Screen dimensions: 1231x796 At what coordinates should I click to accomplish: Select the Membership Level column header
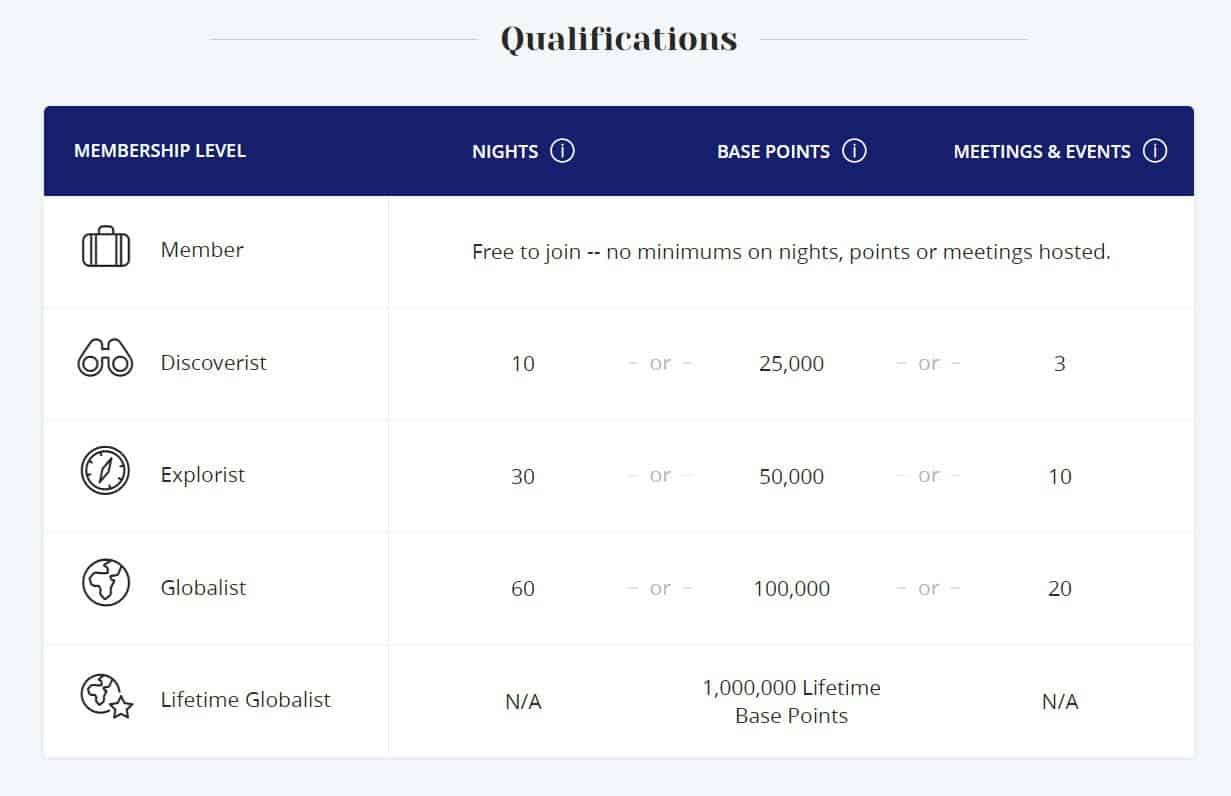[x=160, y=151]
